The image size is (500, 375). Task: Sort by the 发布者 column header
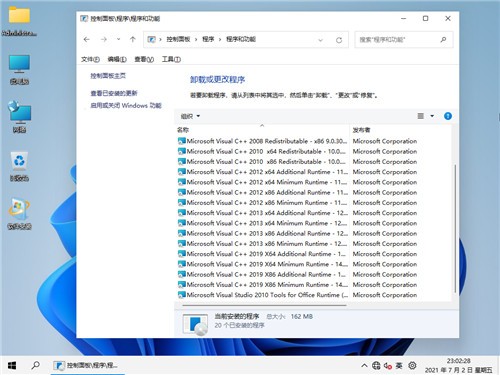362,130
